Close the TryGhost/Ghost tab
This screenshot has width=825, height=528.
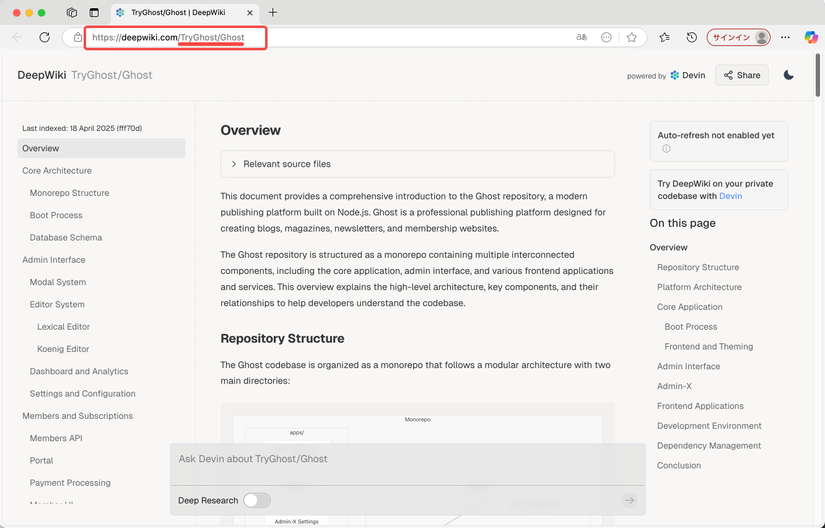point(250,13)
